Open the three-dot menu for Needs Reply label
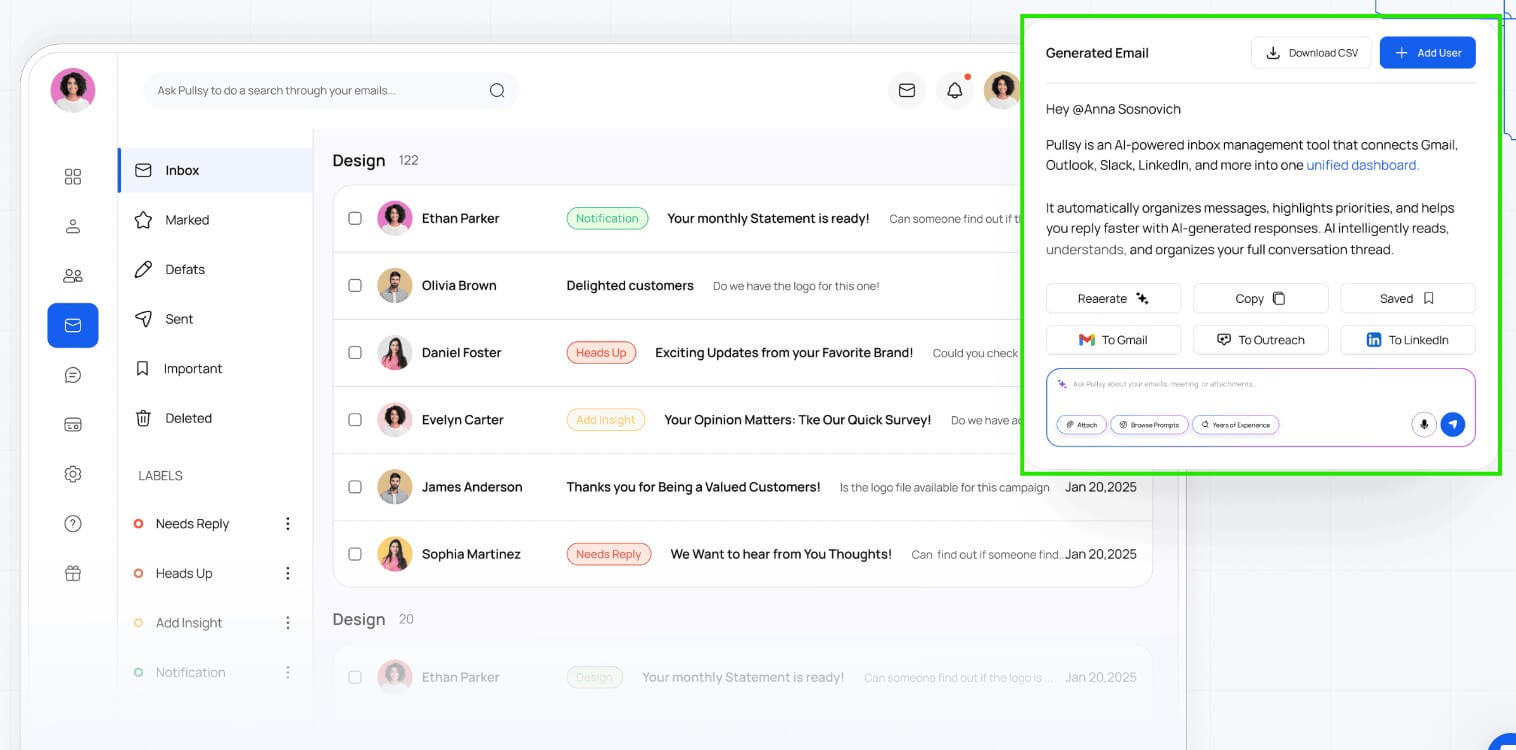The image size is (1516, 750). (x=288, y=523)
